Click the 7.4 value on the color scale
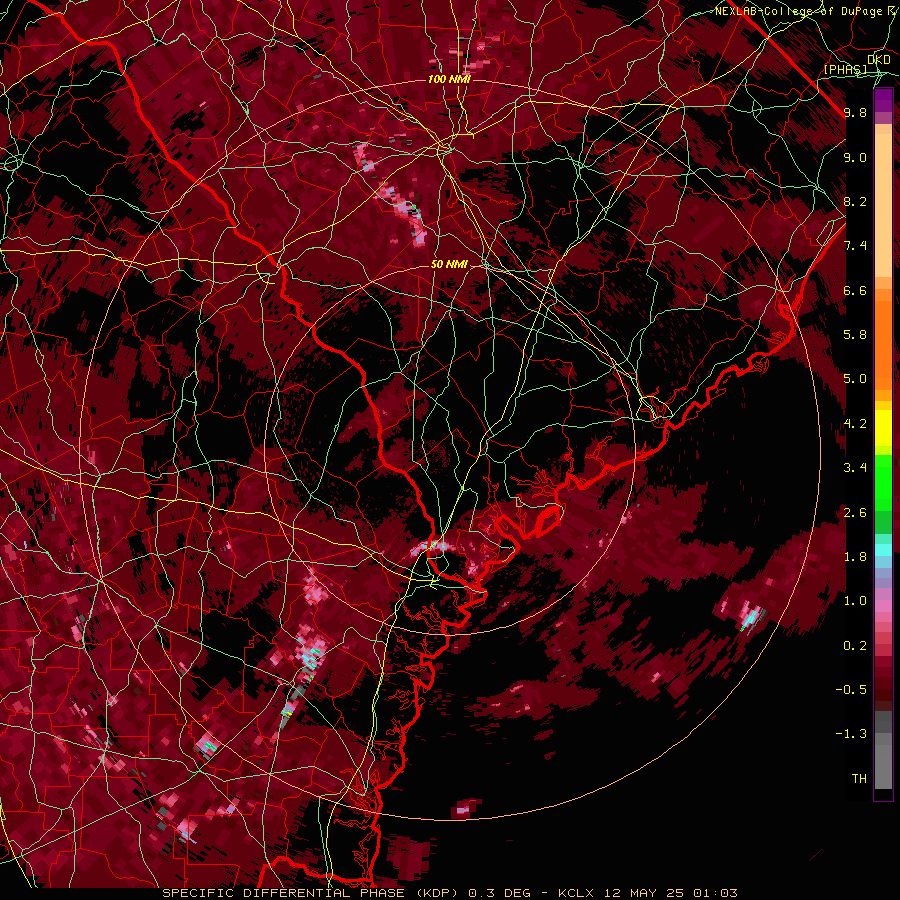 (855, 246)
